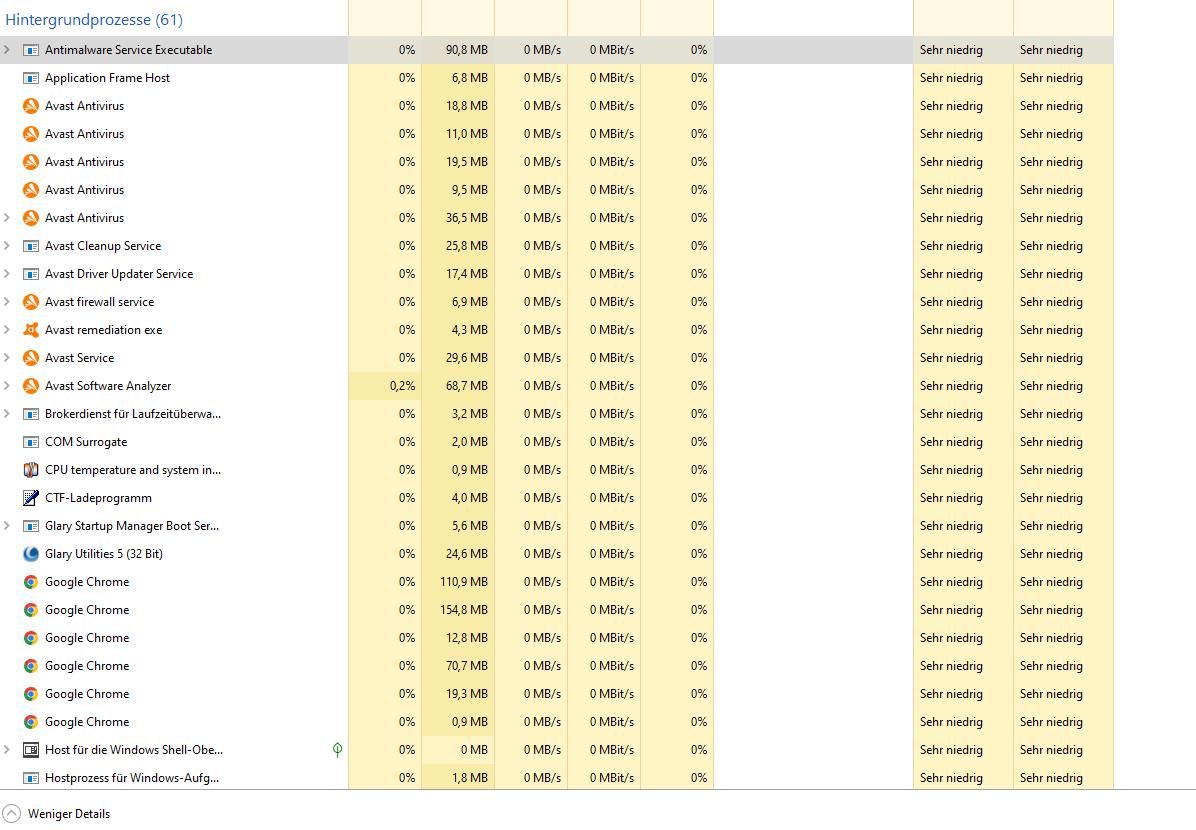Click the COM Surrogate icon
Viewport: 1196px width, 830px height.
point(31,442)
